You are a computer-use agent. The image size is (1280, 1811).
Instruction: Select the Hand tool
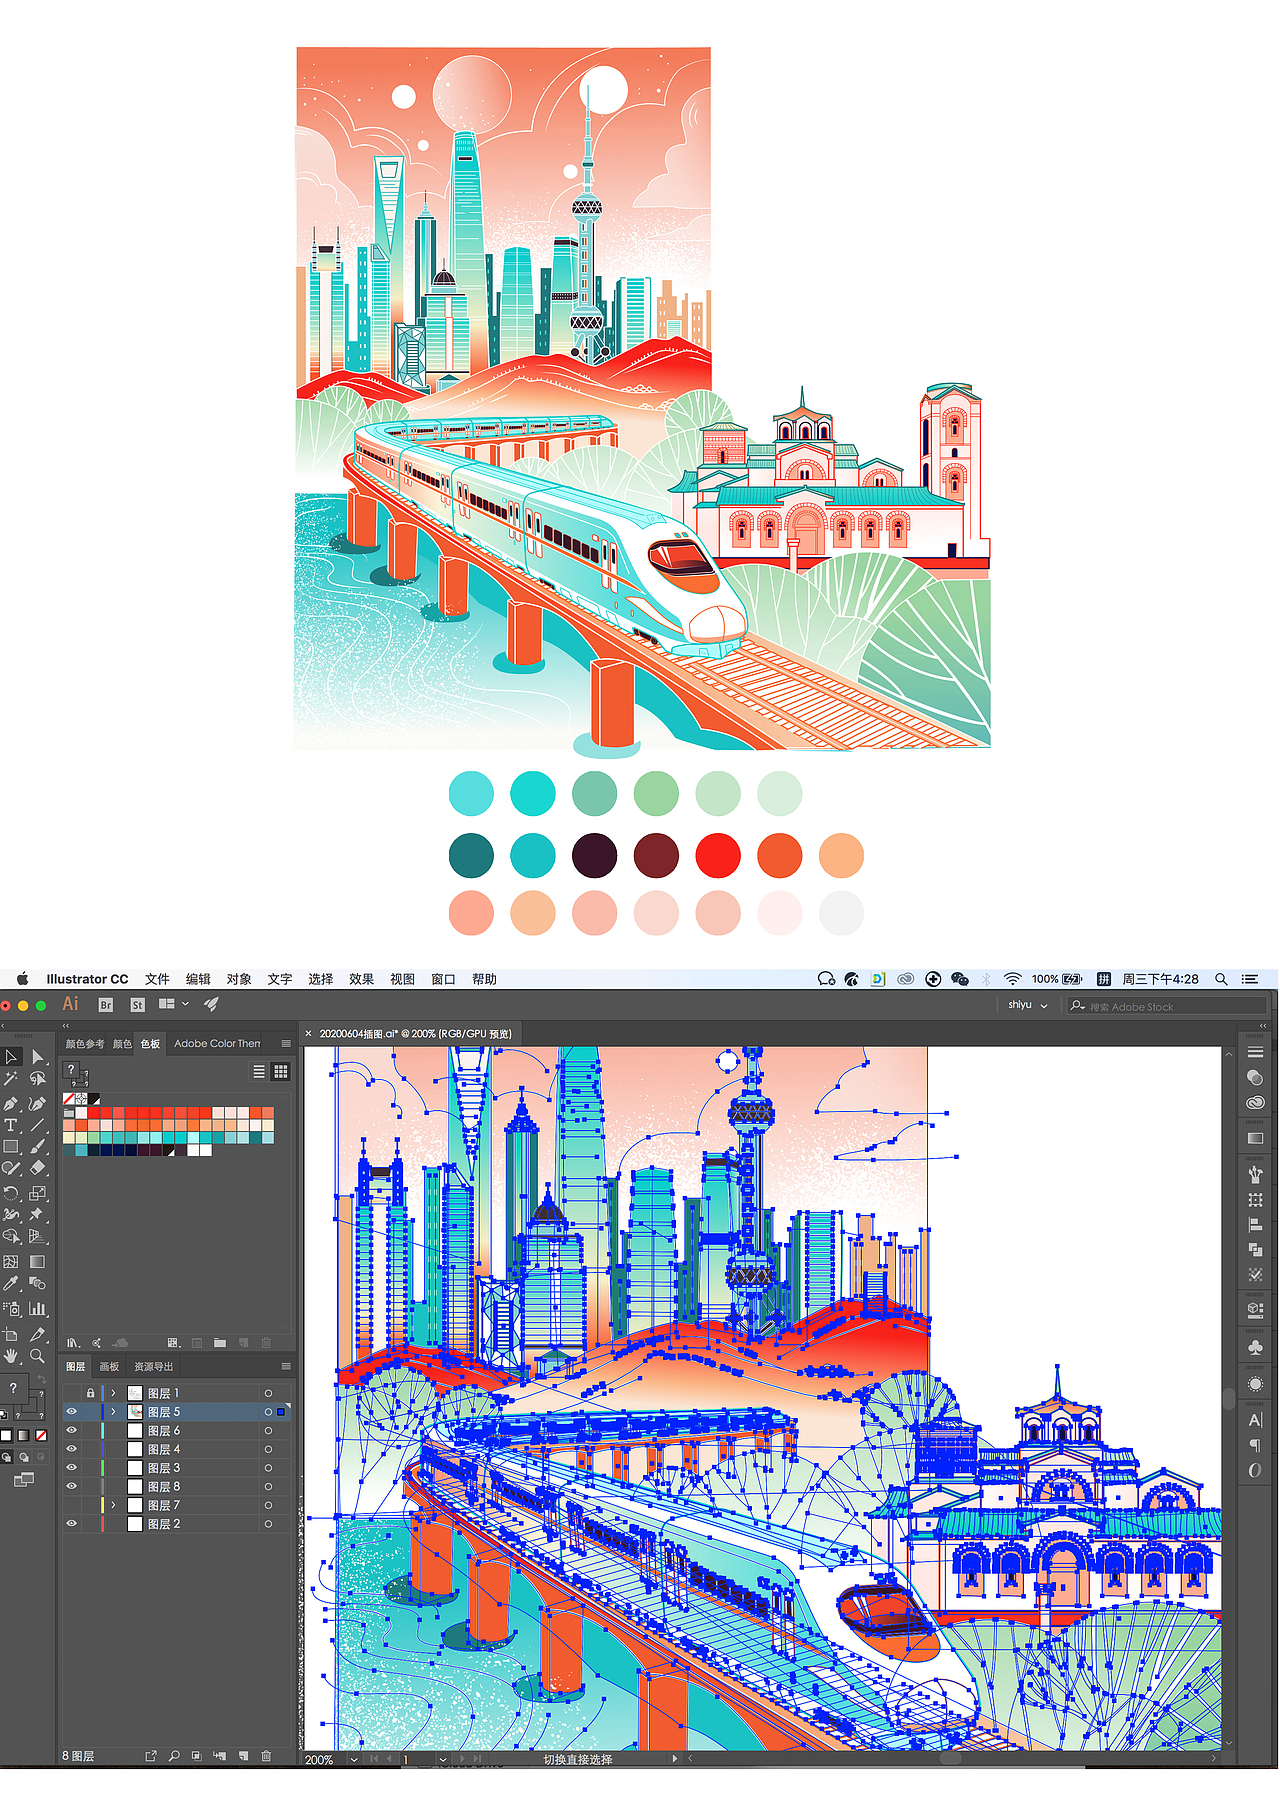coord(11,1356)
